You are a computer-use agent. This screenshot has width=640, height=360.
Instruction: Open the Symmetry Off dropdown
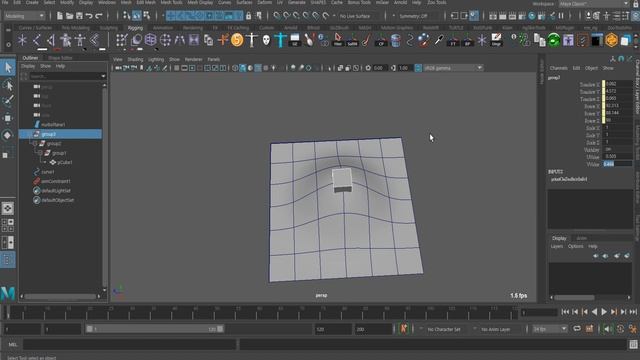pyautogui.click(x=413, y=16)
